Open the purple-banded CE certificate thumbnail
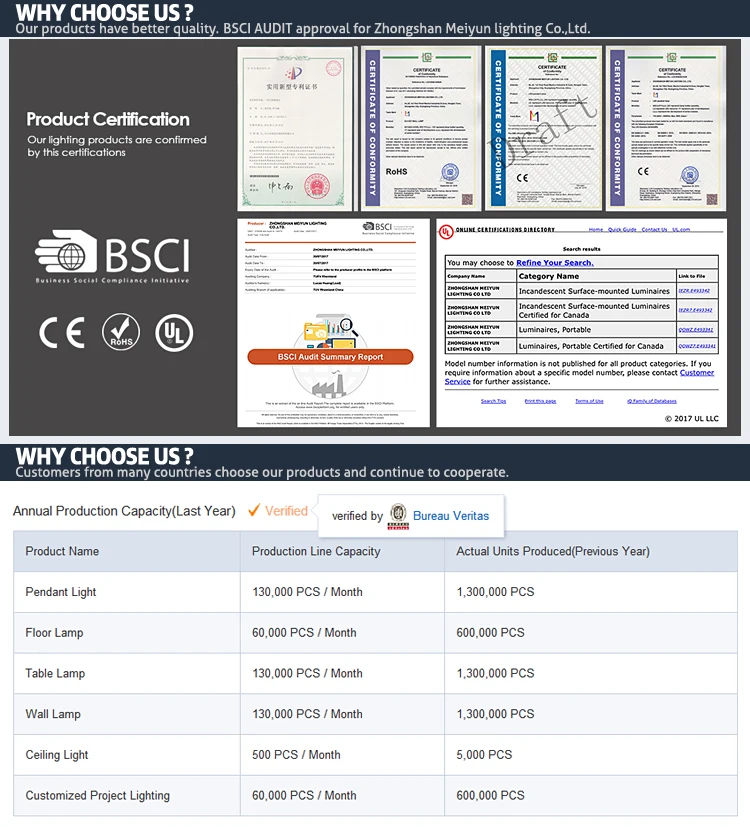 666,129
